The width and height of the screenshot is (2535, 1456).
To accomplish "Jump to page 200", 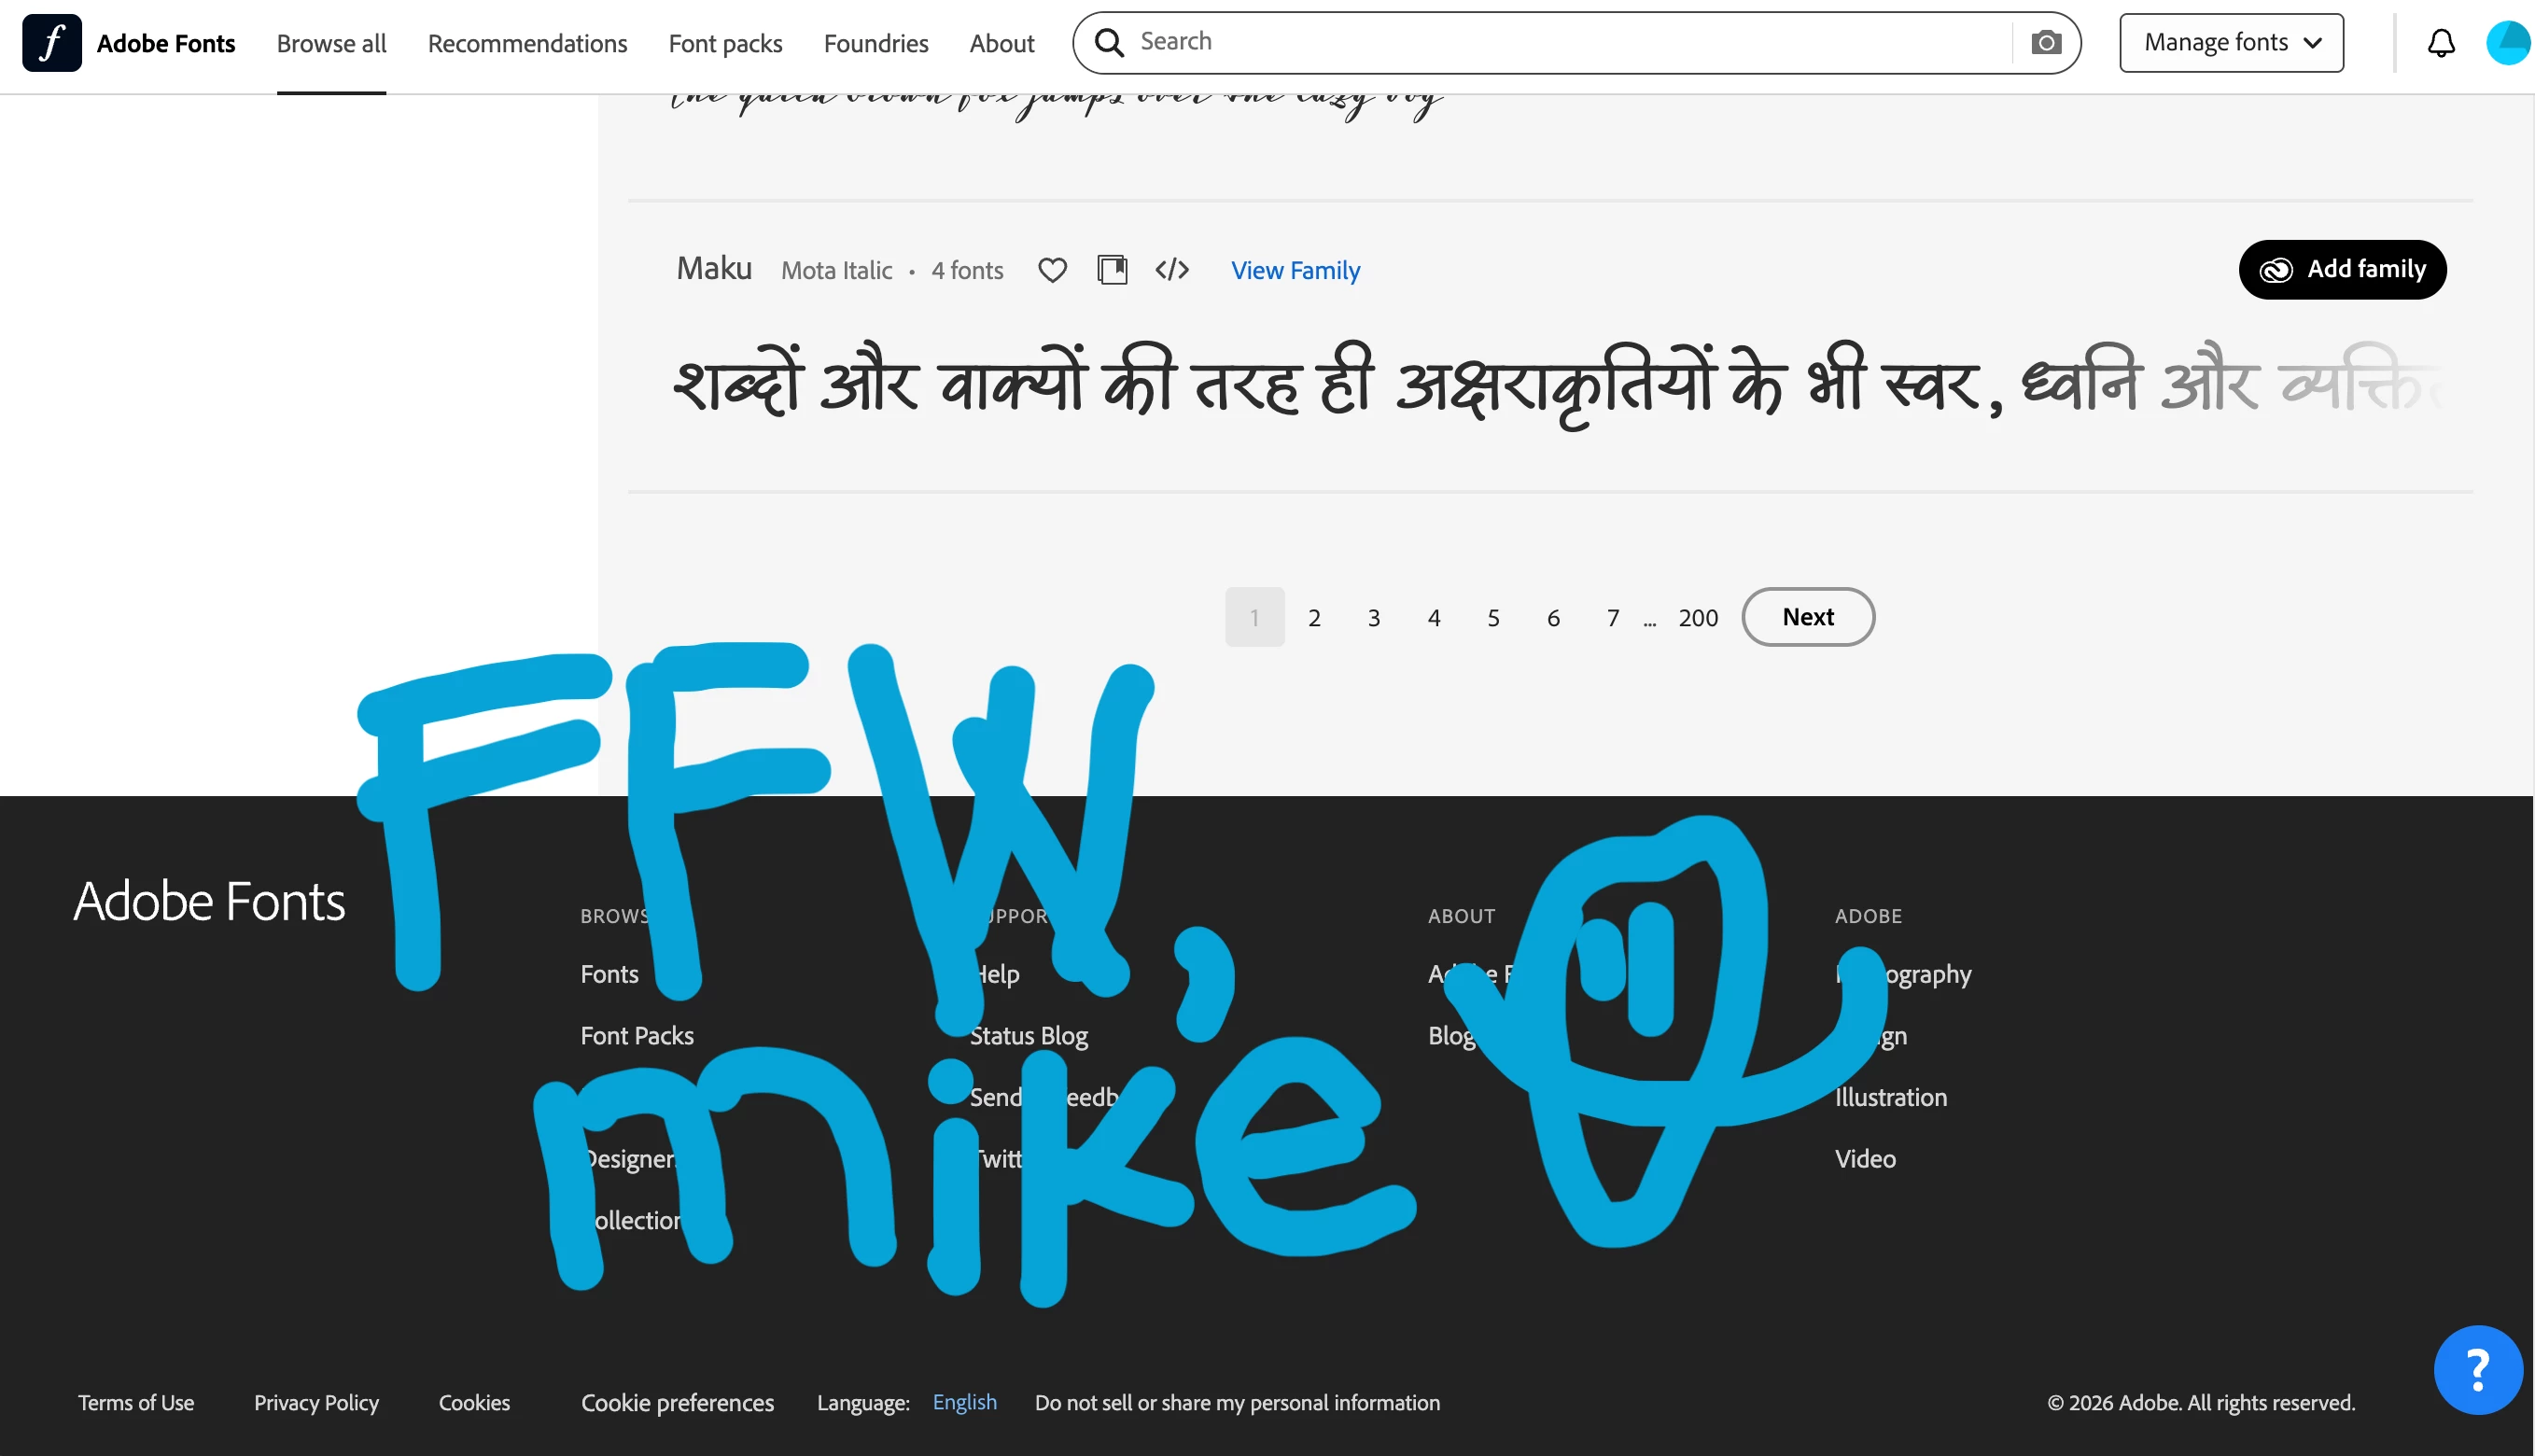I will 1698,618.
